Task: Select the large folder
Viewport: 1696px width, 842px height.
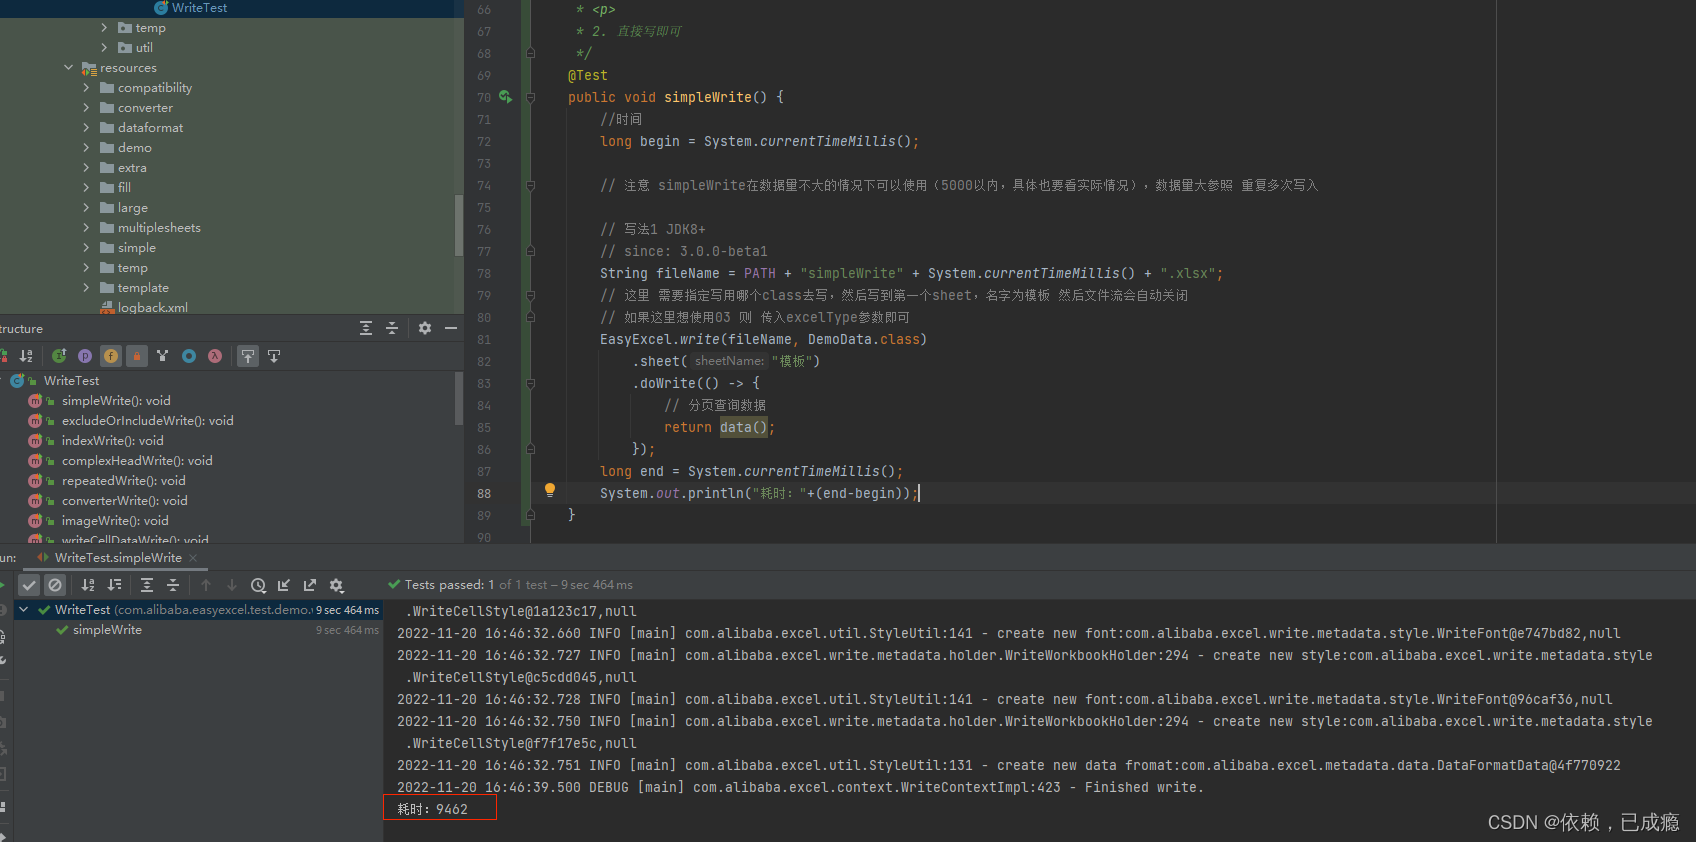Action: 132,208
